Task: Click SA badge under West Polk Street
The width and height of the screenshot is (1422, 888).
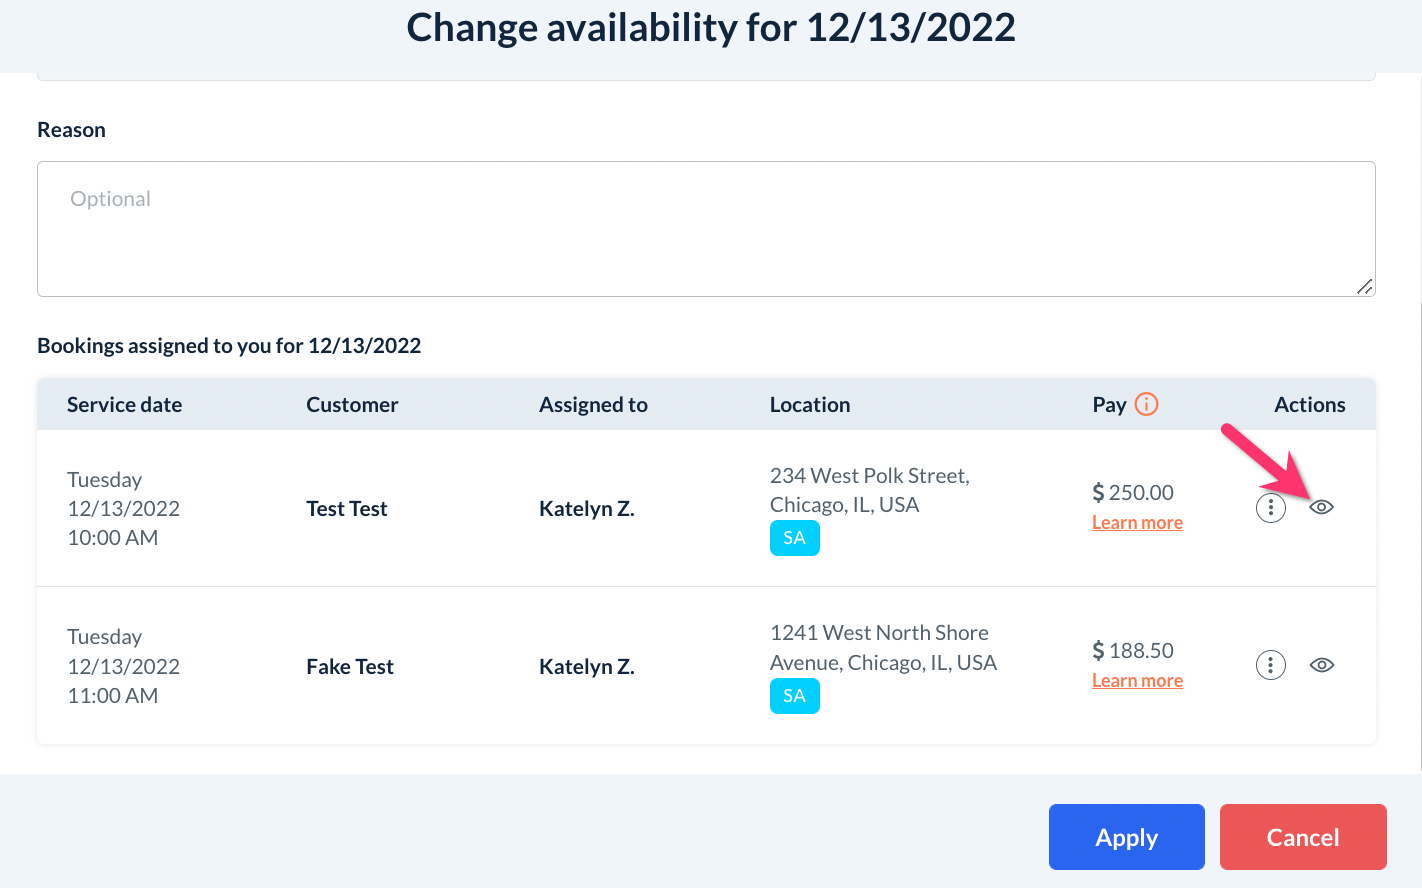Action: [794, 538]
